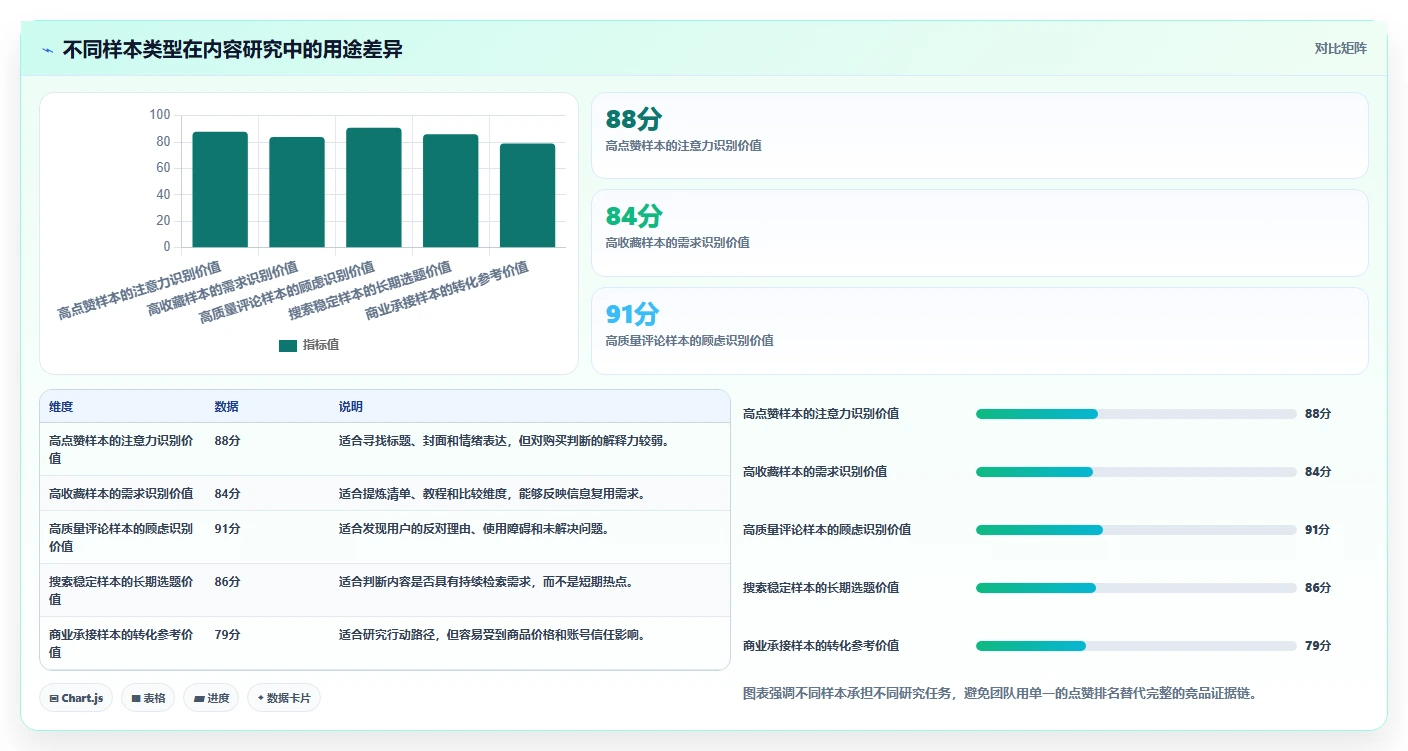Image resolution: width=1408 pixels, height=751 pixels.
Task: Click the 88分 value on the data card
Action: pyautogui.click(x=634, y=120)
